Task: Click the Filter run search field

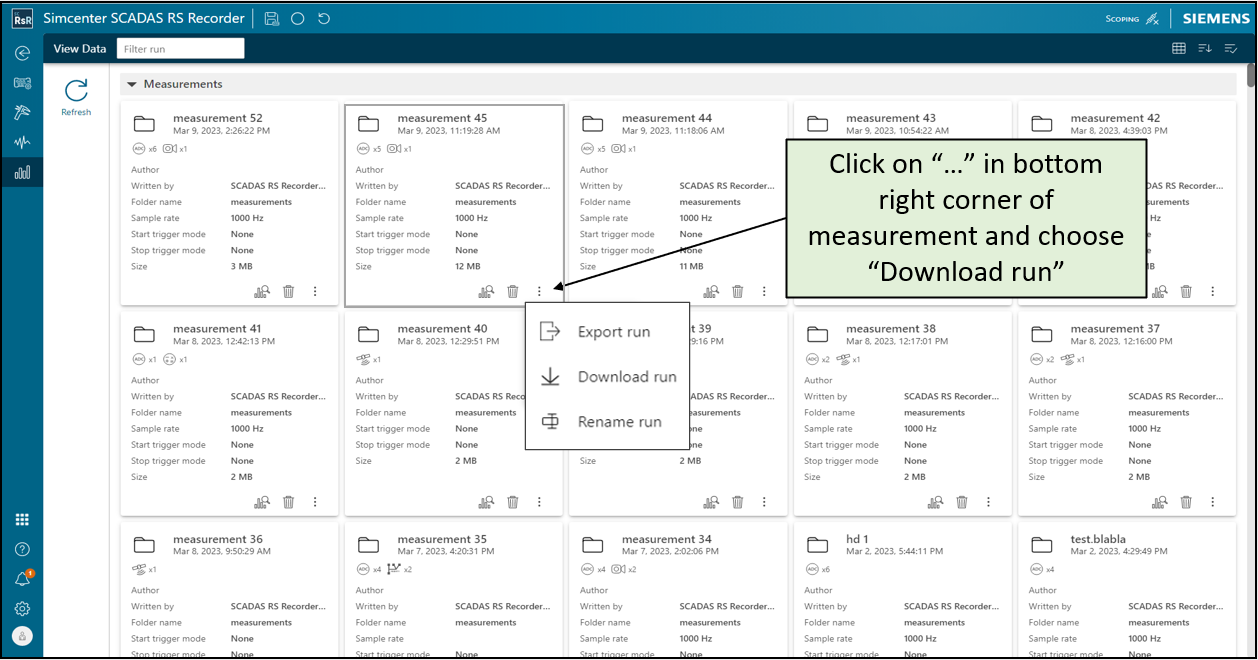Action: click(x=180, y=48)
